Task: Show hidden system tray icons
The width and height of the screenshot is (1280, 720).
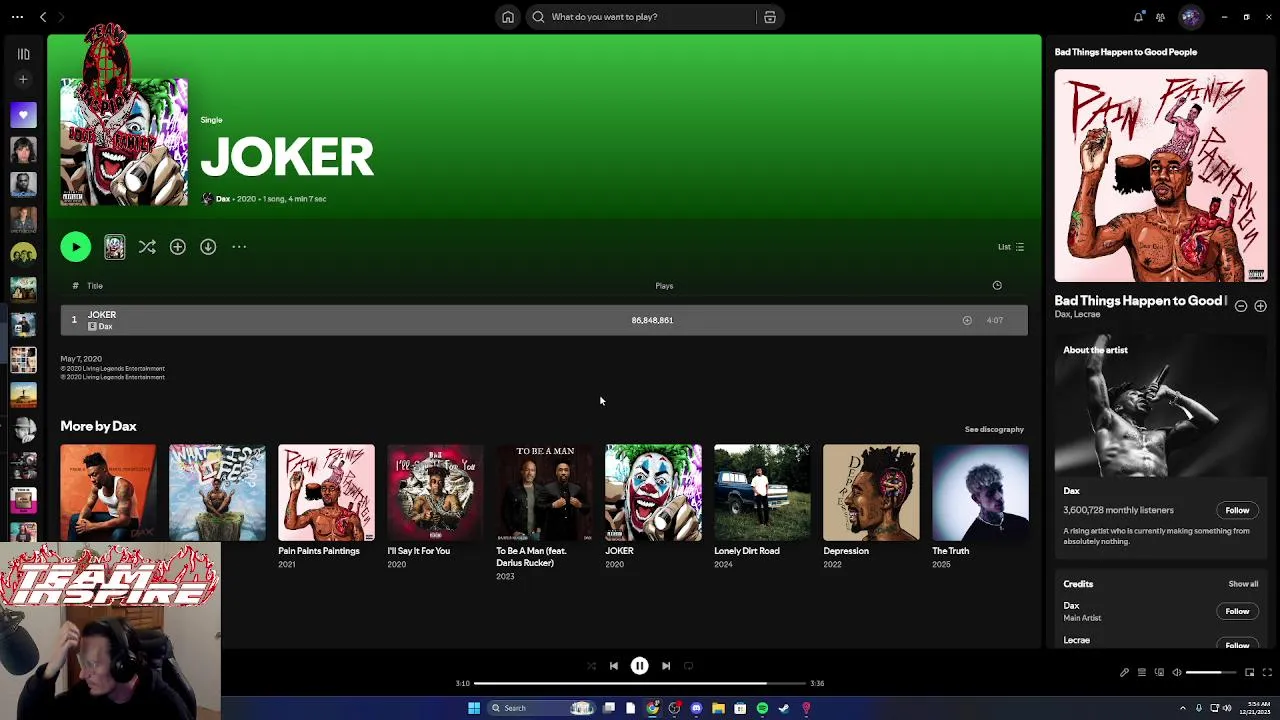Action: click(x=1183, y=708)
